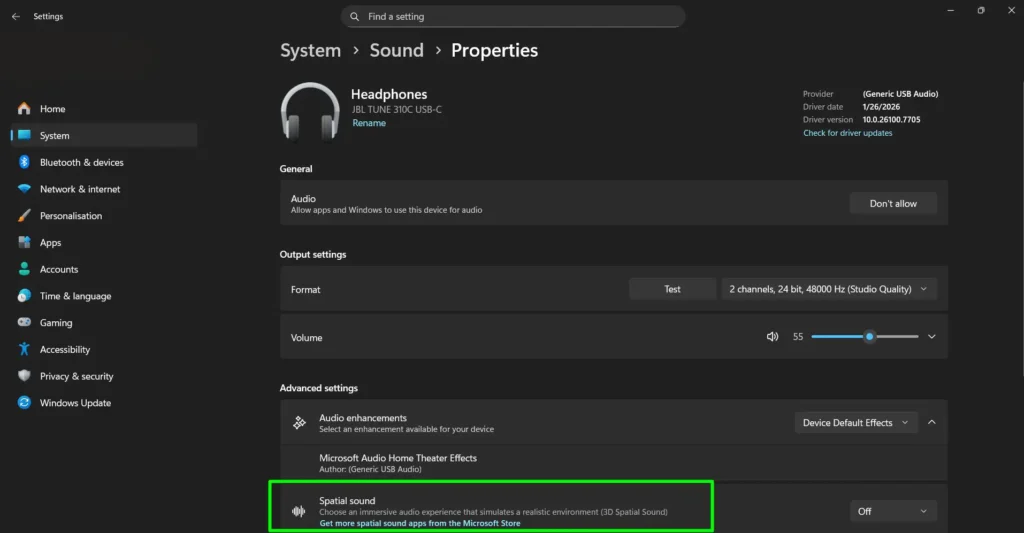Click the Audio enhancements sparkle icon
This screenshot has height=533, width=1024.
point(299,423)
